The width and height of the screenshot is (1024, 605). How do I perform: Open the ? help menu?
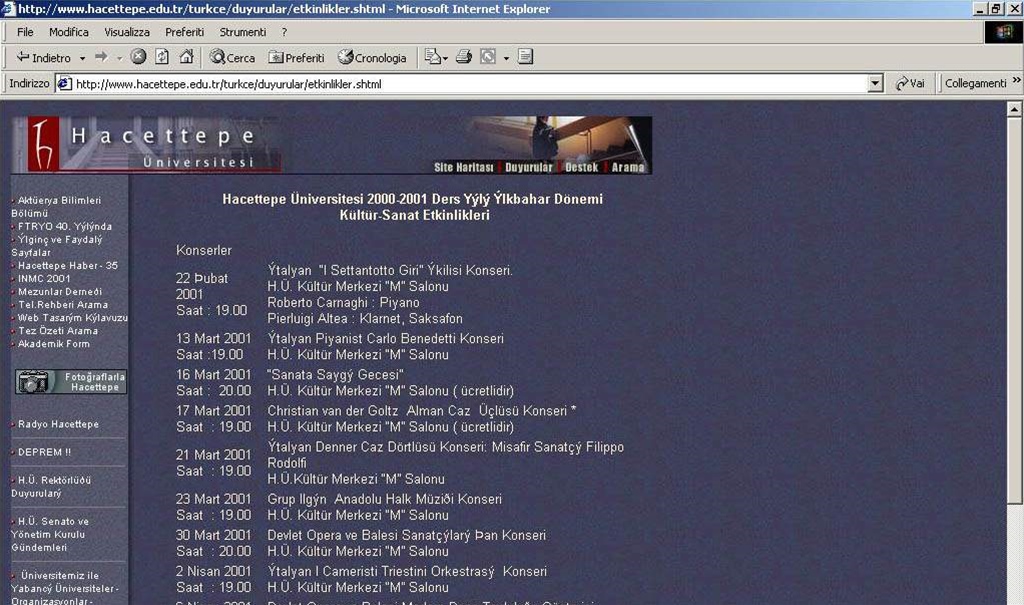(284, 32)
